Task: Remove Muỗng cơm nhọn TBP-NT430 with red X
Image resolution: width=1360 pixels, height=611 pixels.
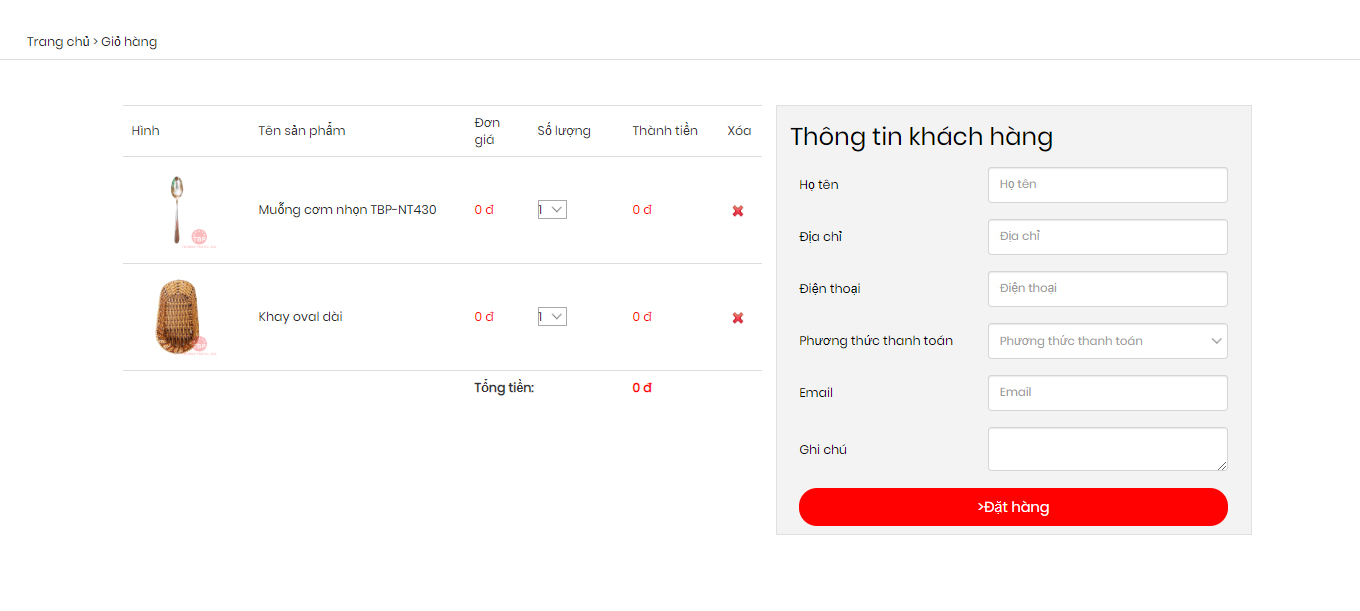Action: pos(738,211)
